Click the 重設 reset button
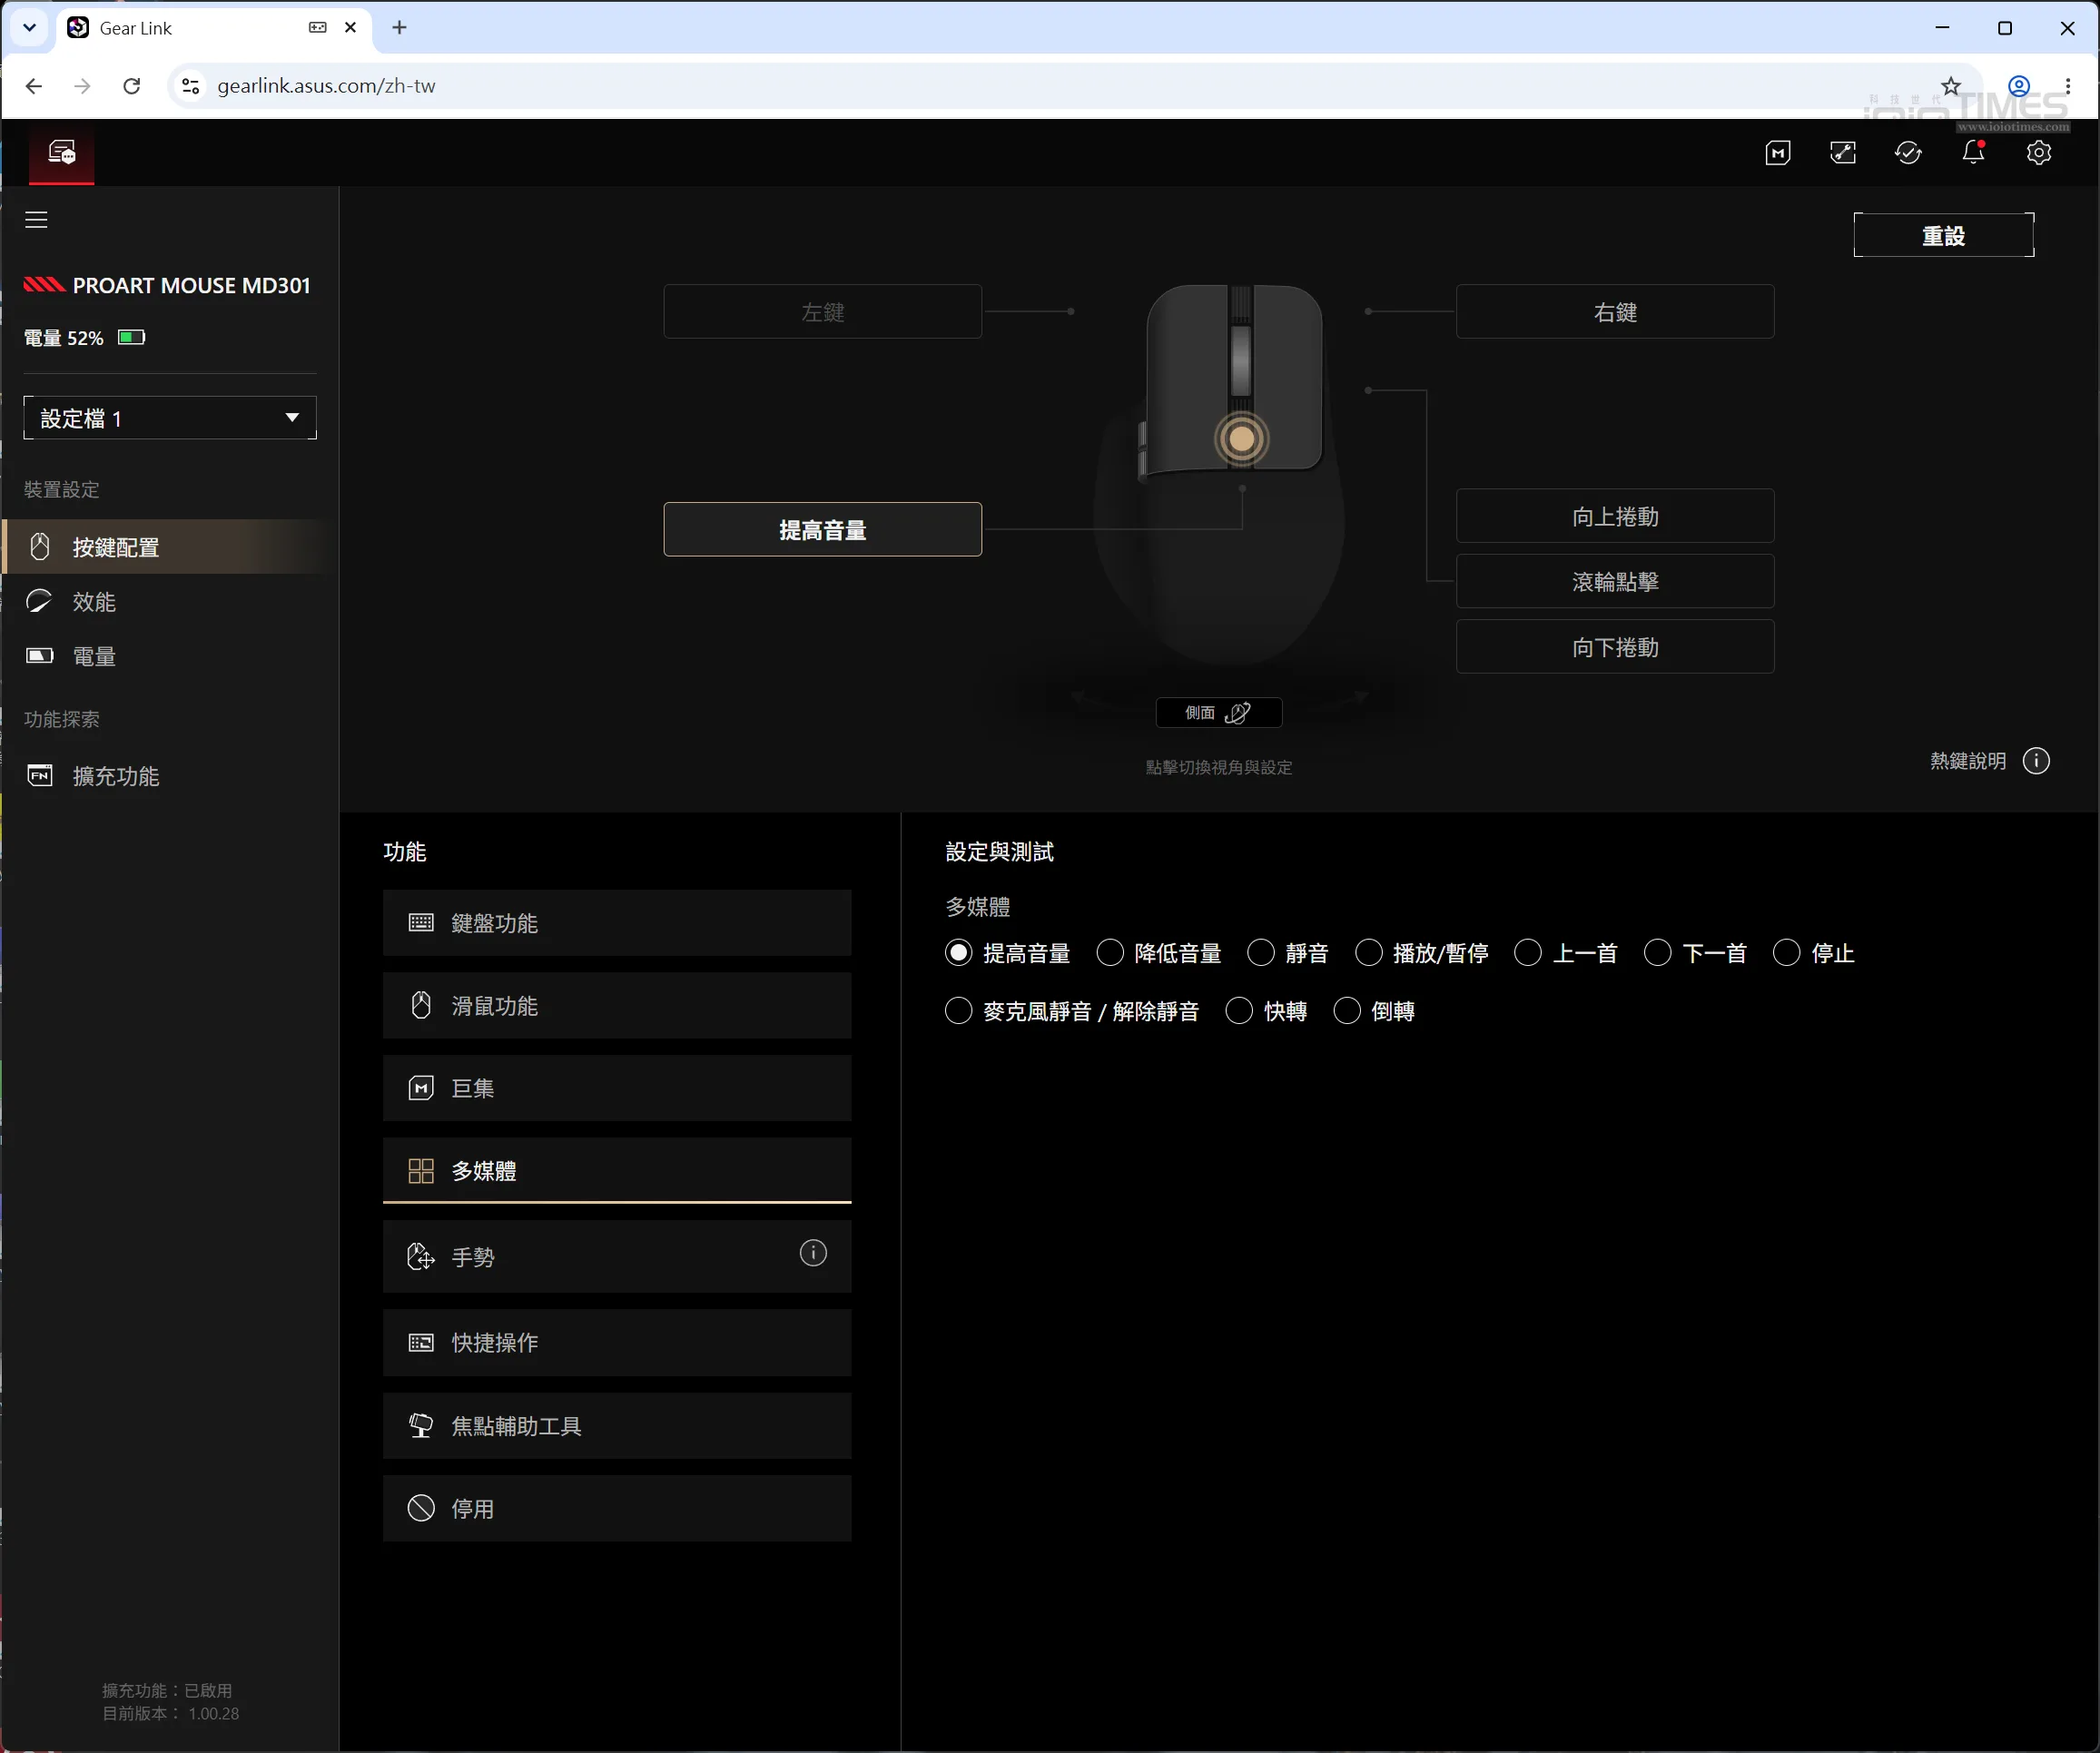 click(x=1944, y=235)
